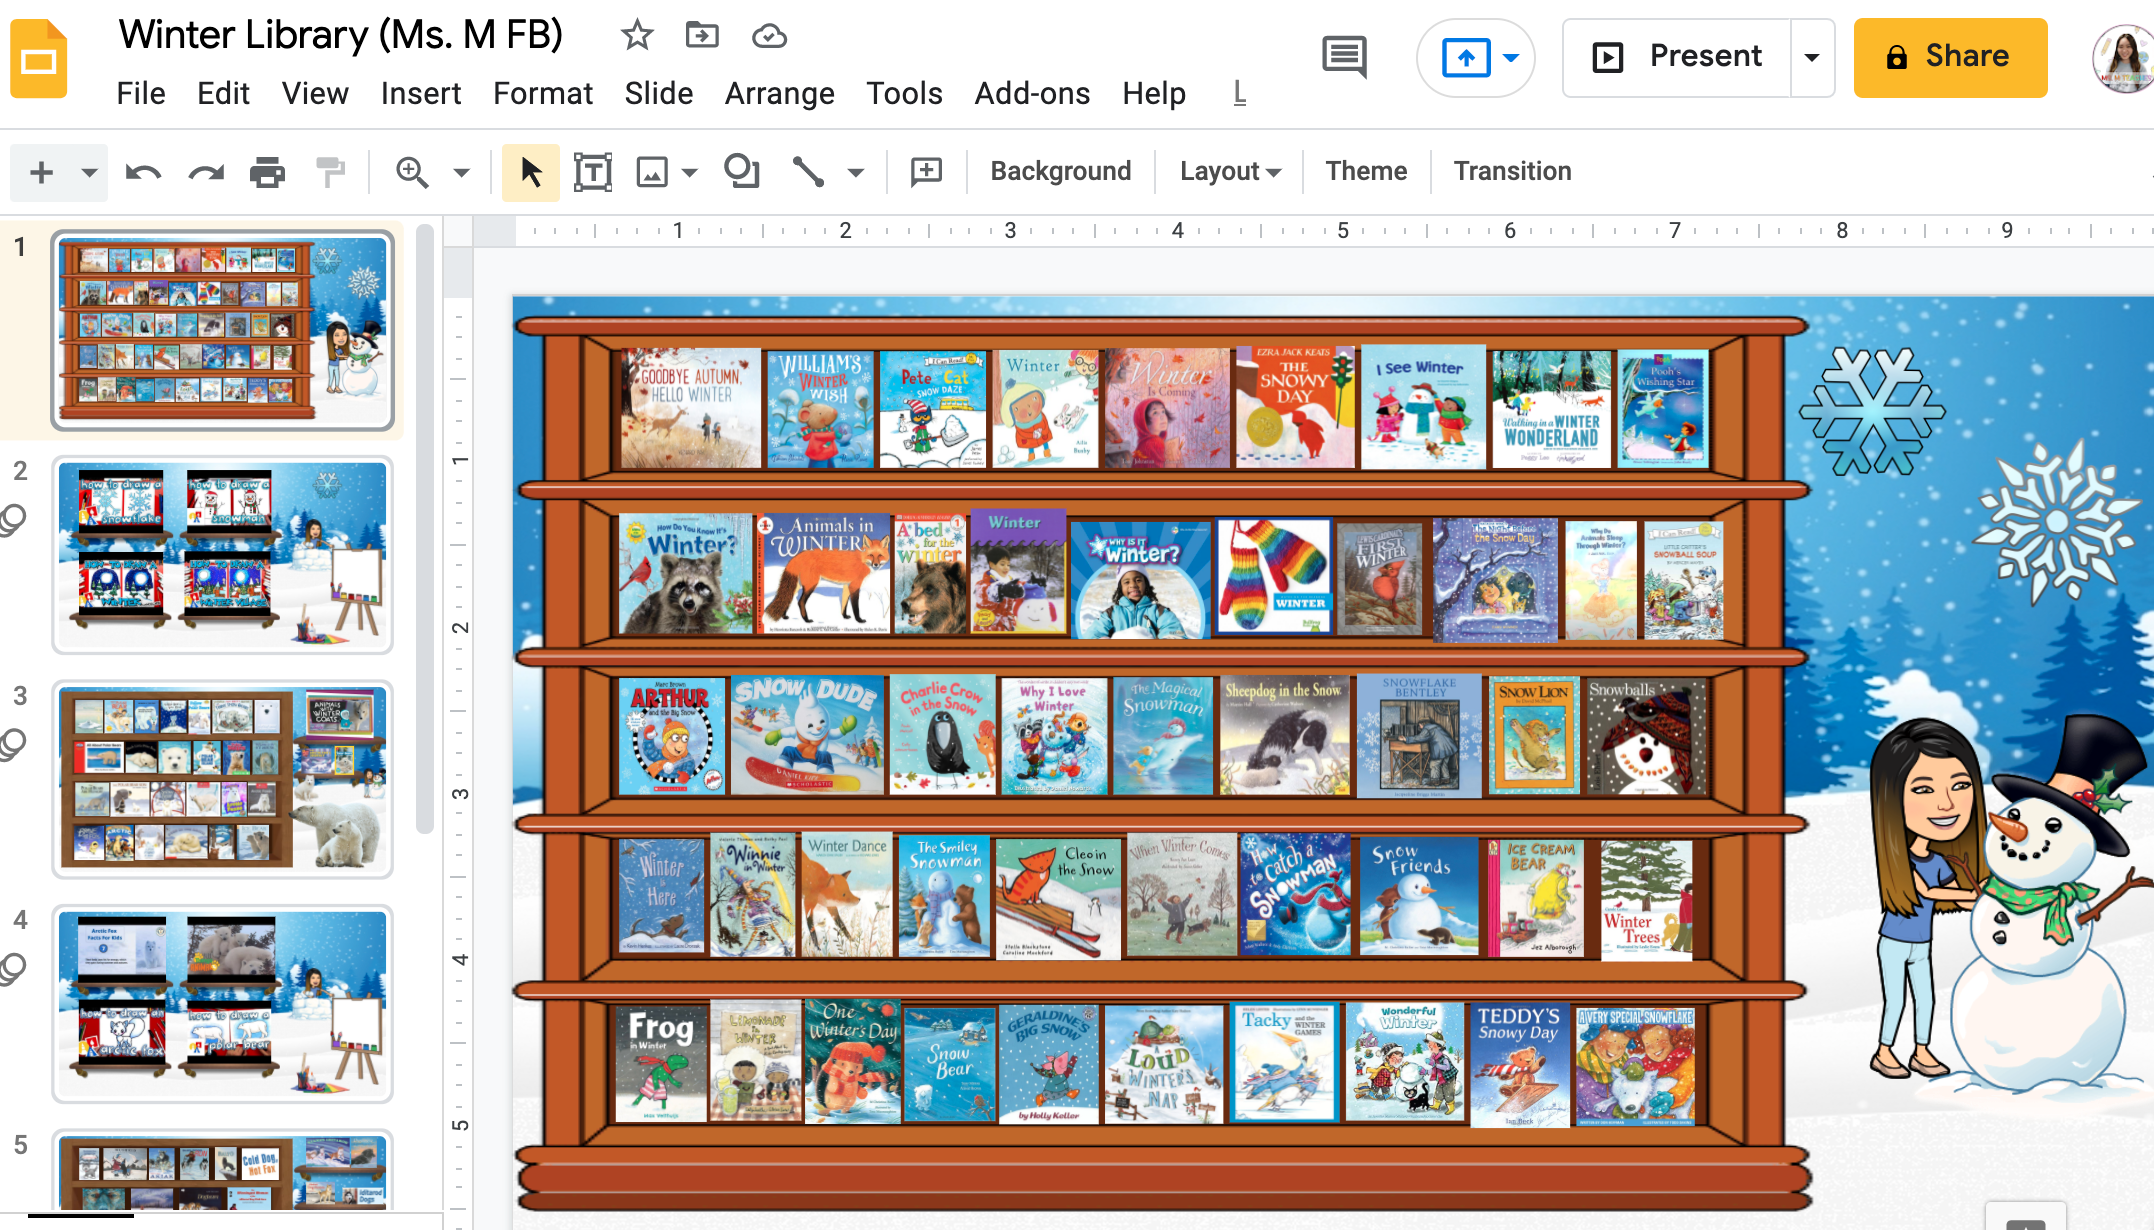This screenshot has width=2154, height=1230.
Task: Expand the Present options dropdown arrow
Action: [x=1812, y=57]
